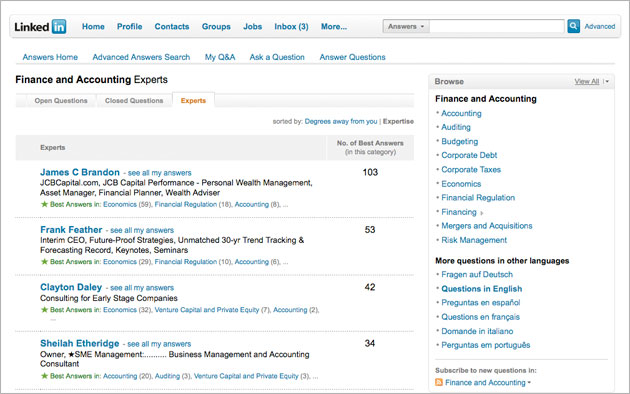Viewport: 630px width, 394px height.
Task: Click the RSS feed icon for Finance and Accounting
Action: 439,382
